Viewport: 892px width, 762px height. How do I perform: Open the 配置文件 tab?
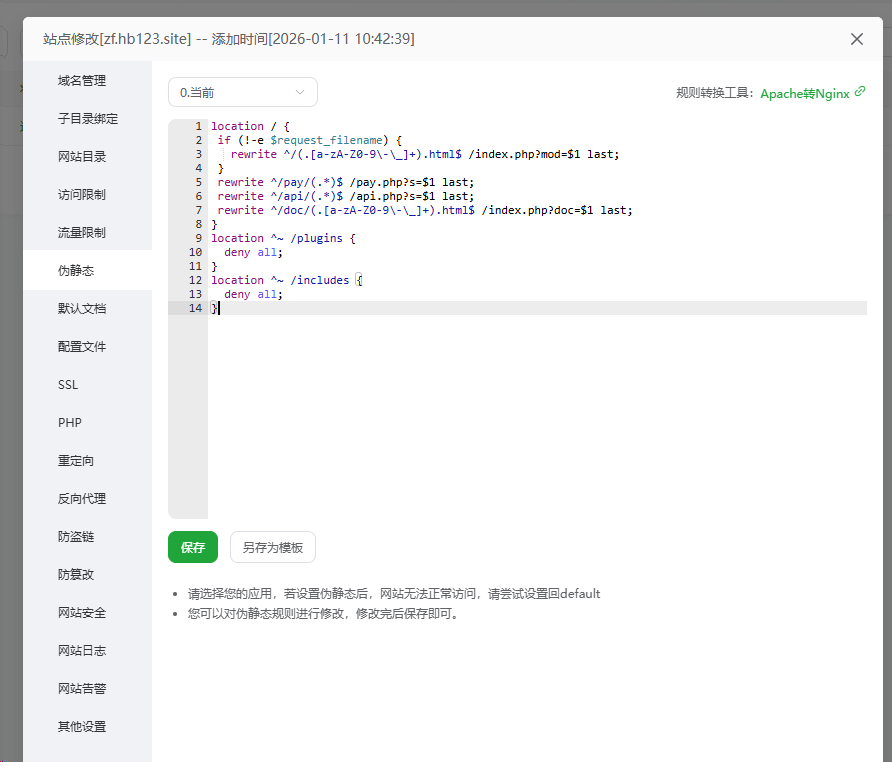click(82, 347)
